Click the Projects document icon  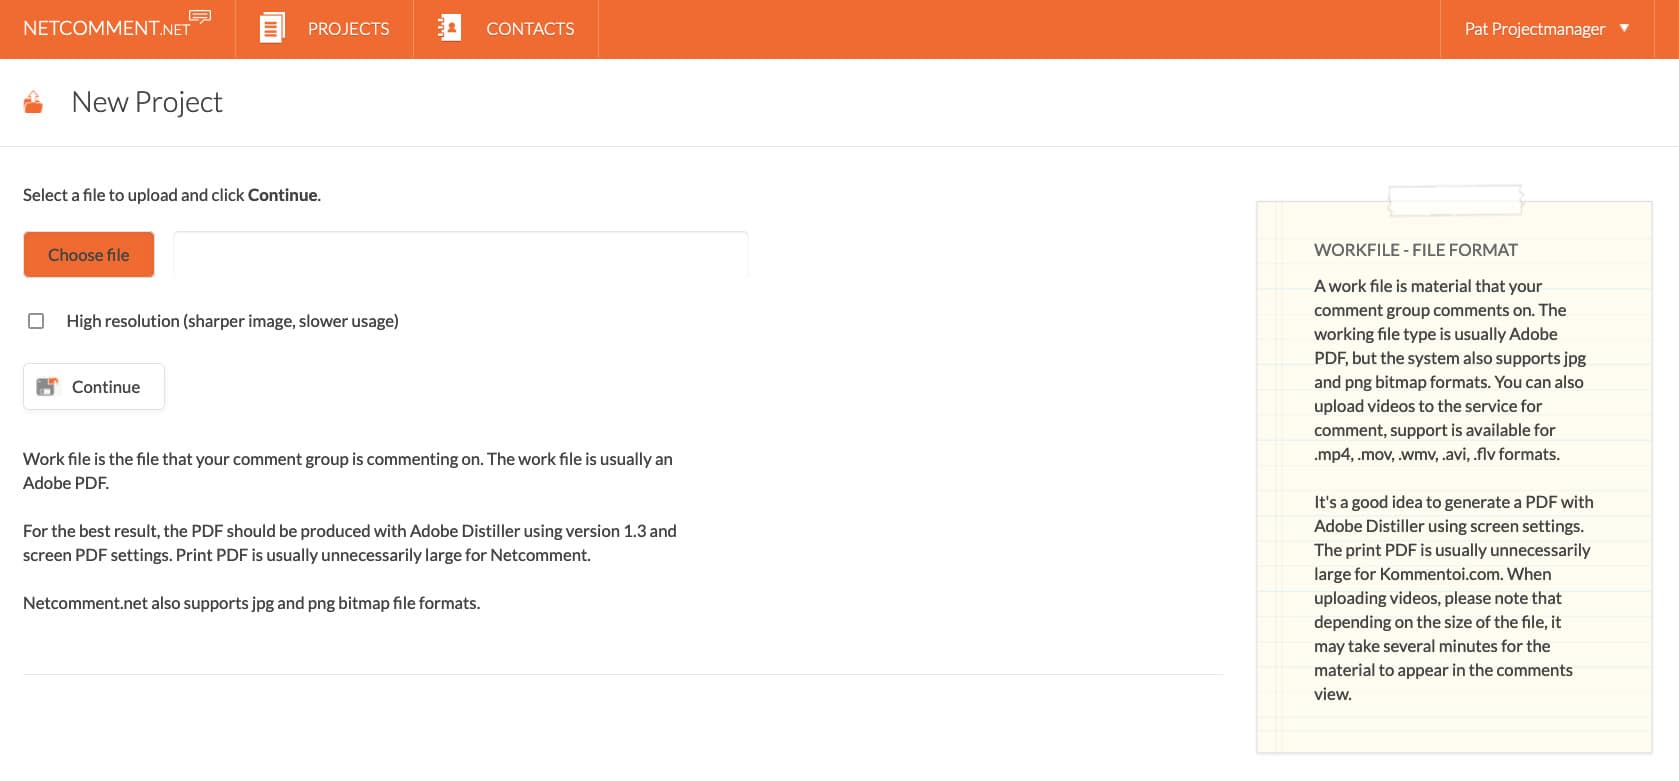[x=272, y=28]
